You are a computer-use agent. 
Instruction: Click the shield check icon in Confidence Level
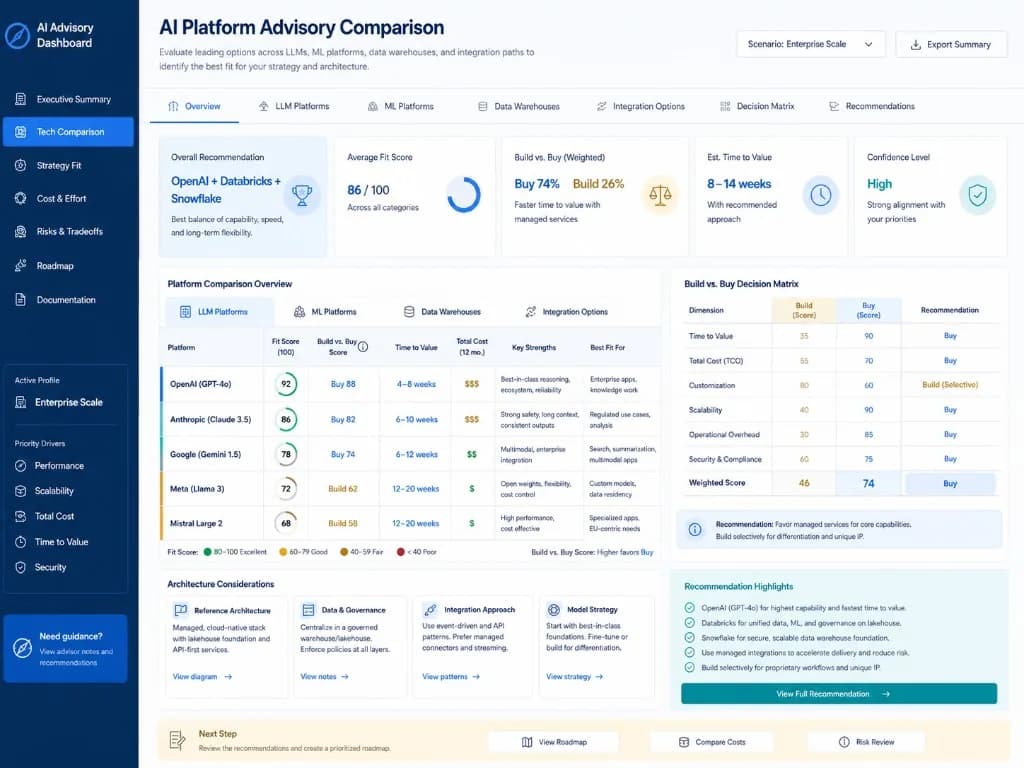tap(977, 195)
